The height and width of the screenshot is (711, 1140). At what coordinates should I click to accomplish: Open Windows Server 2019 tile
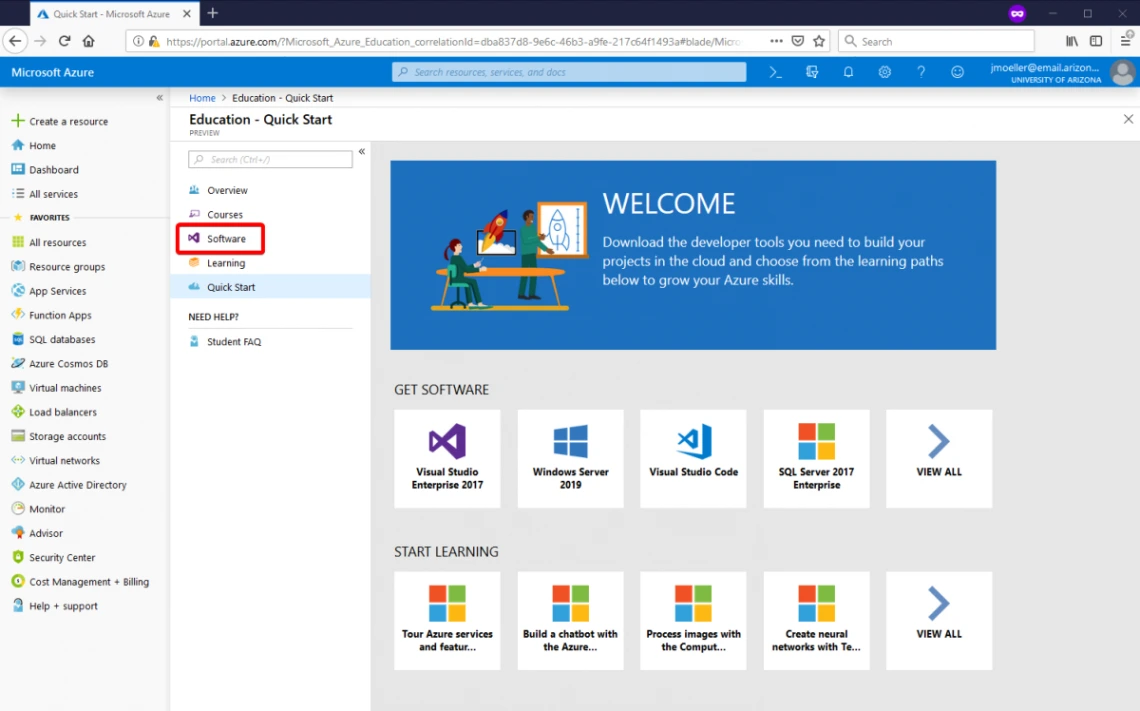570,458
